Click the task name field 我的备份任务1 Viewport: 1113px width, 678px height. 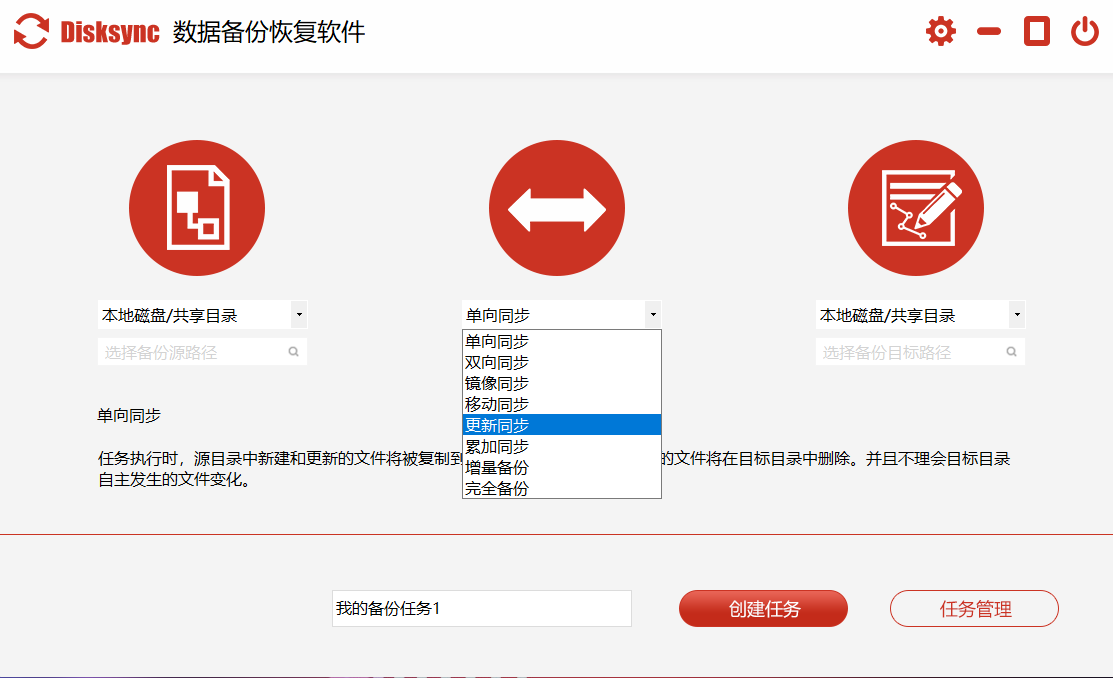click(x=481, y=608)
